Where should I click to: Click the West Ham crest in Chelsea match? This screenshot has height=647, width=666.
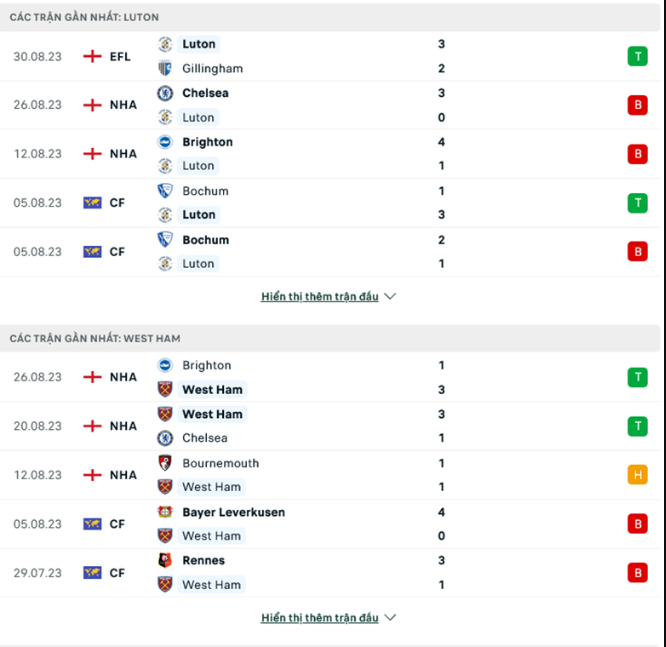click(x=165, y=414)
